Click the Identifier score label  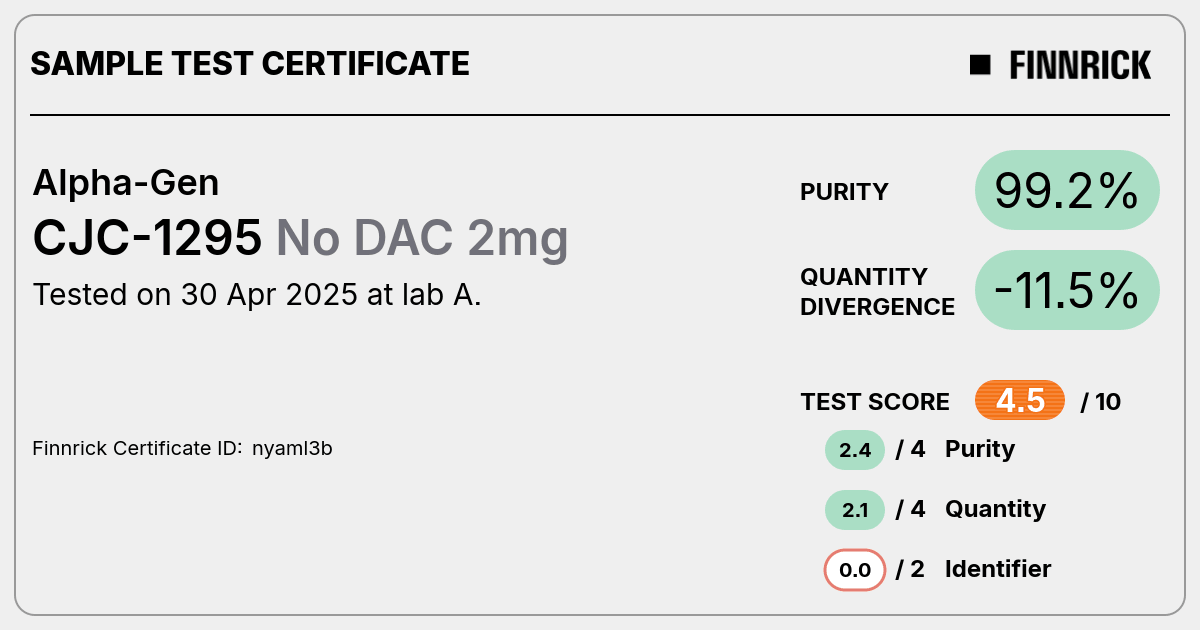998,569
